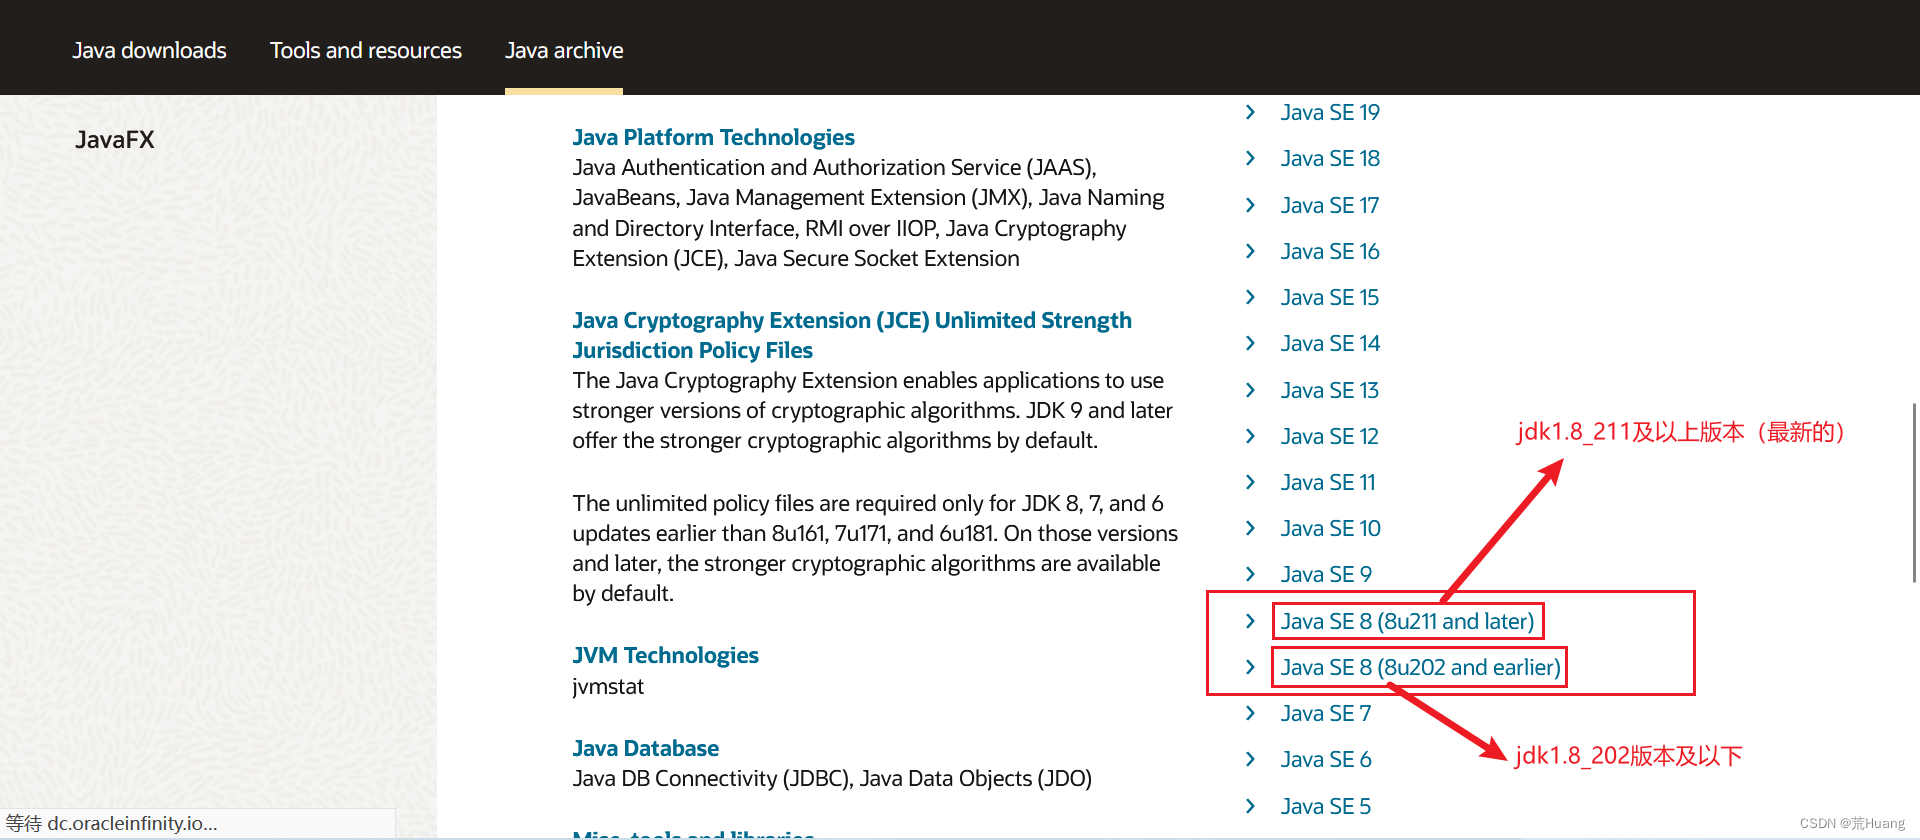Viewport: 1920px width, 840px height.
Task: Click the Java SE 10 link
Action: click(x=1330, y=528)
